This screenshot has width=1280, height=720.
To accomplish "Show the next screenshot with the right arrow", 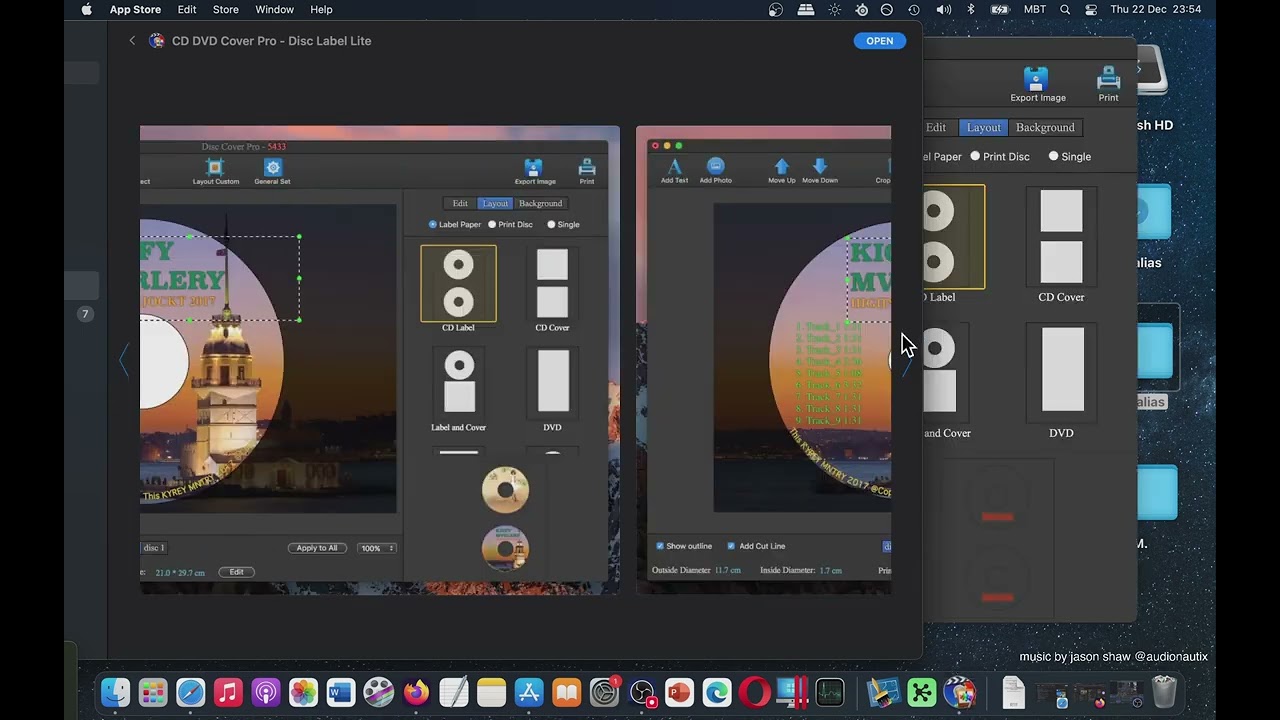I will [x=906, y=362].
